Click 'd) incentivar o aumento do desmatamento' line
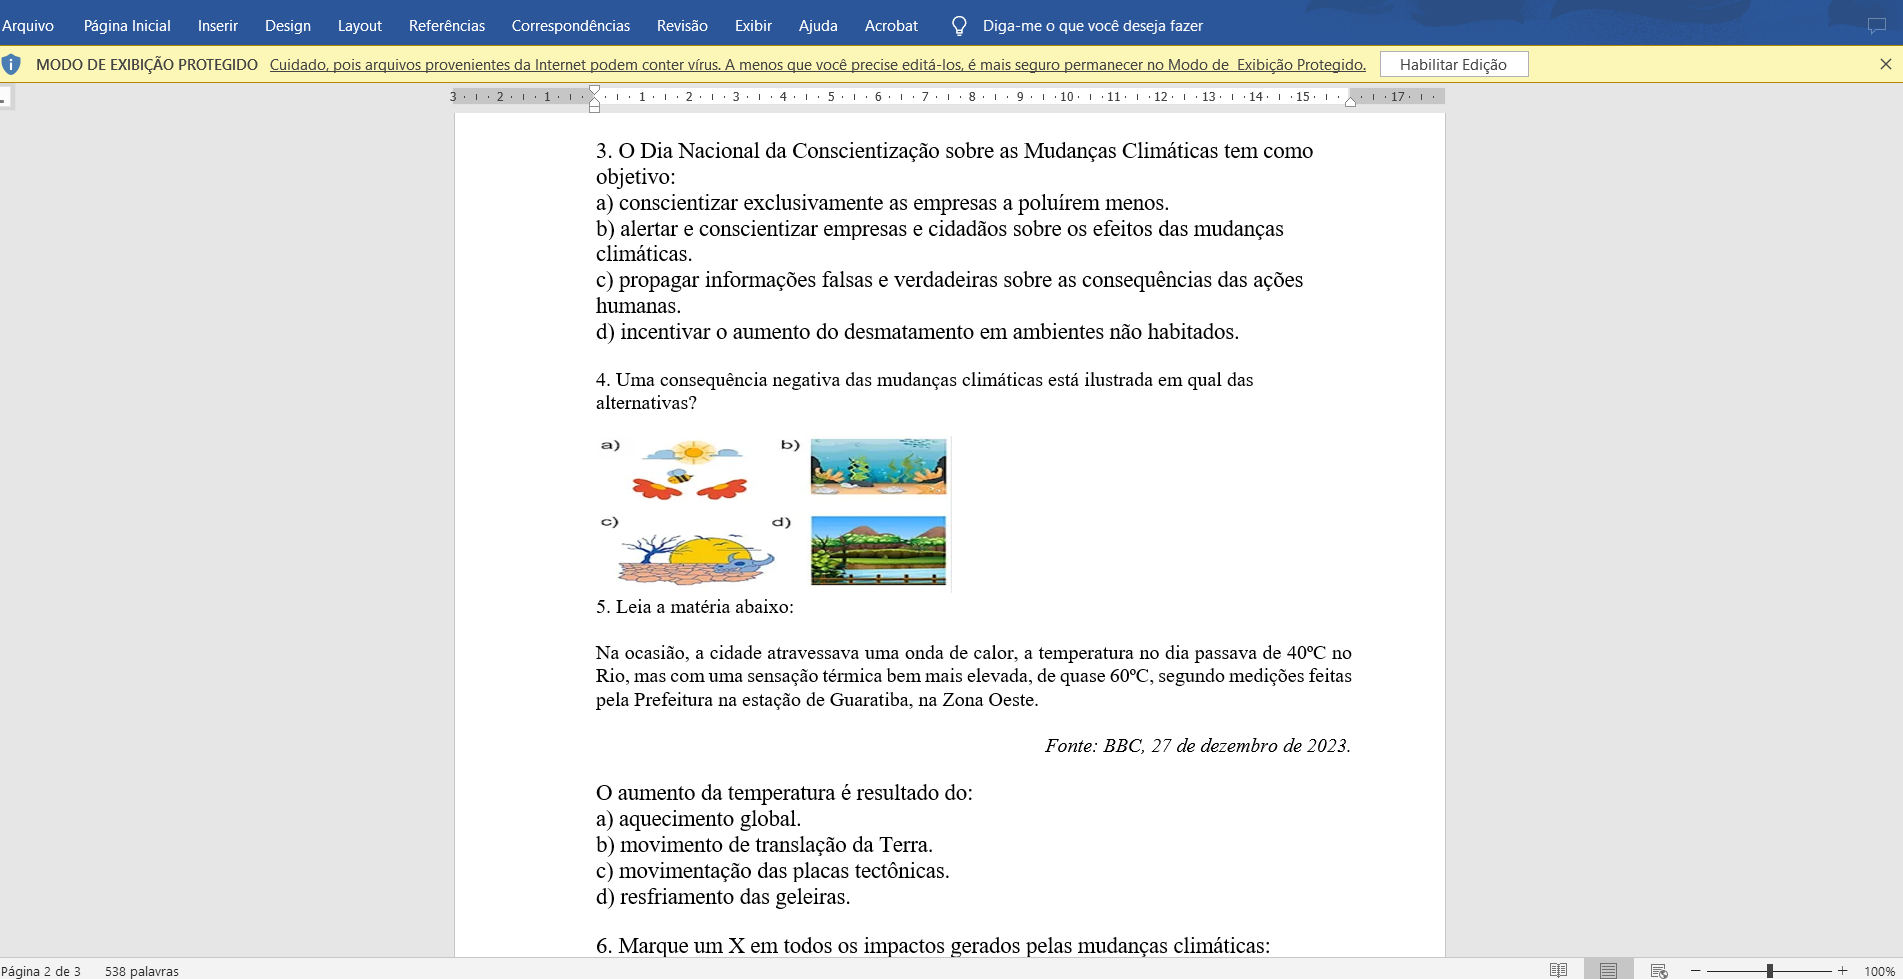The height and width of the screenshot is (979, 1903). tap(917, 332)
